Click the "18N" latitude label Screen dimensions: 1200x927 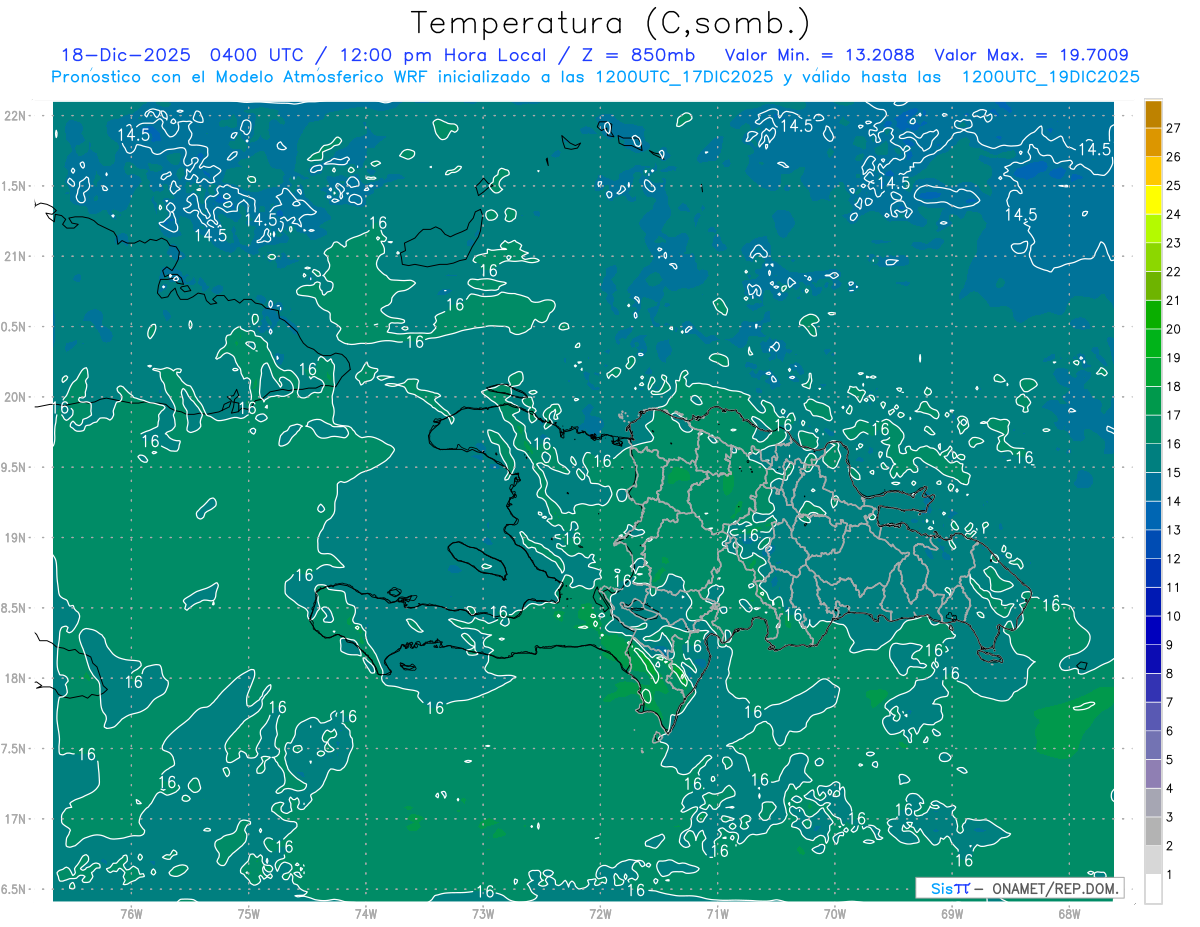click(x=17, y=678)
